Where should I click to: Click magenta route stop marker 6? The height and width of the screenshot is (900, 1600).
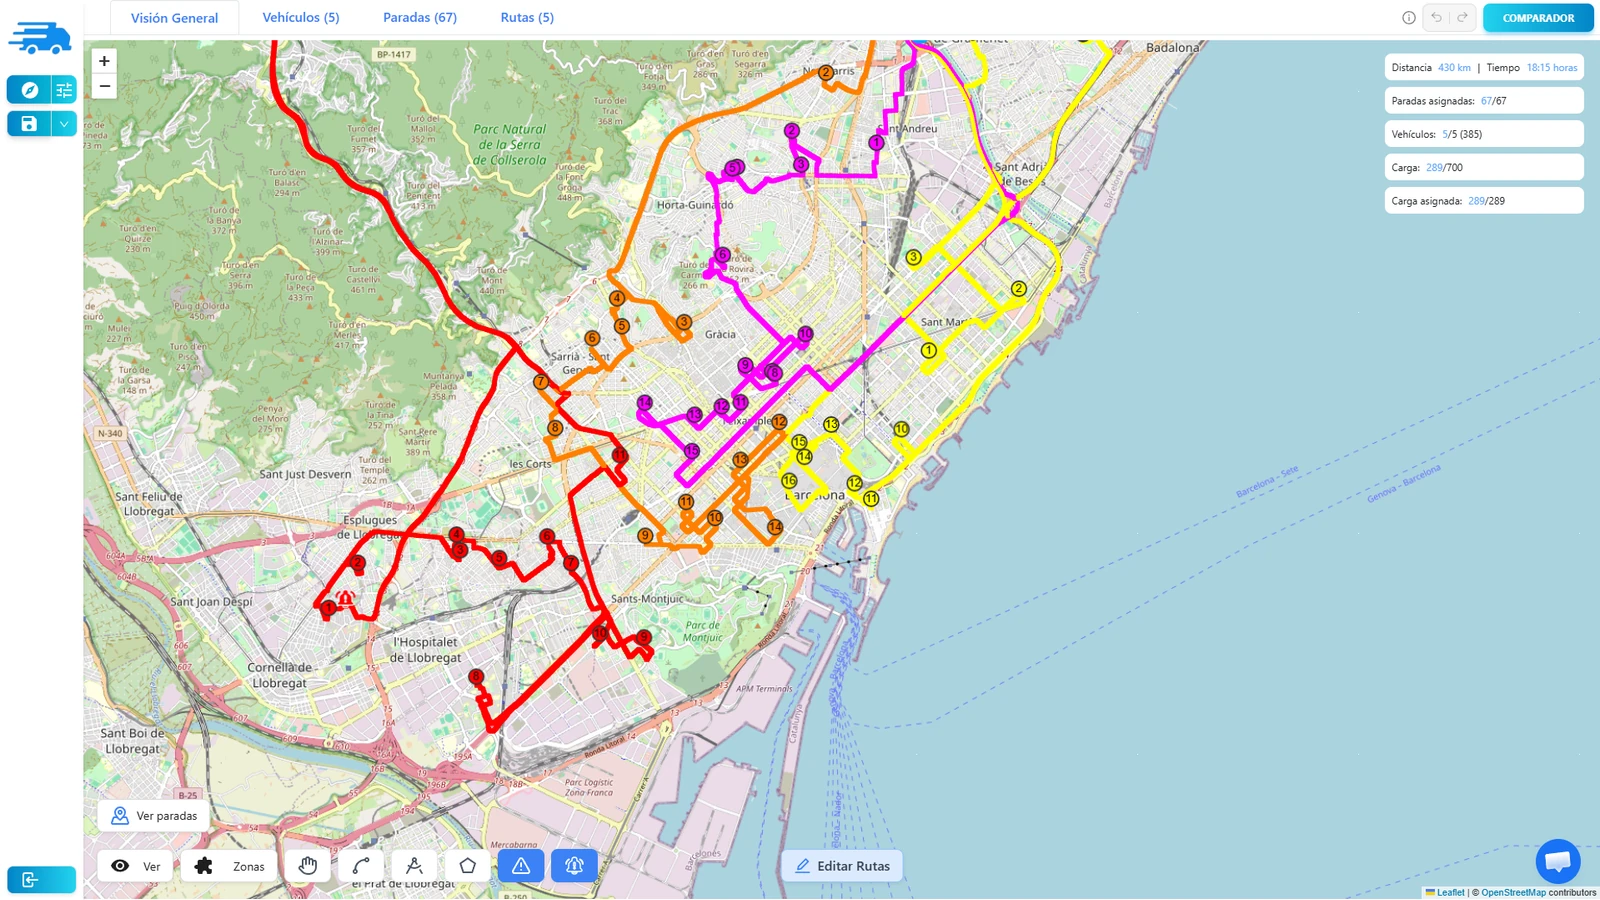point(722,255)
